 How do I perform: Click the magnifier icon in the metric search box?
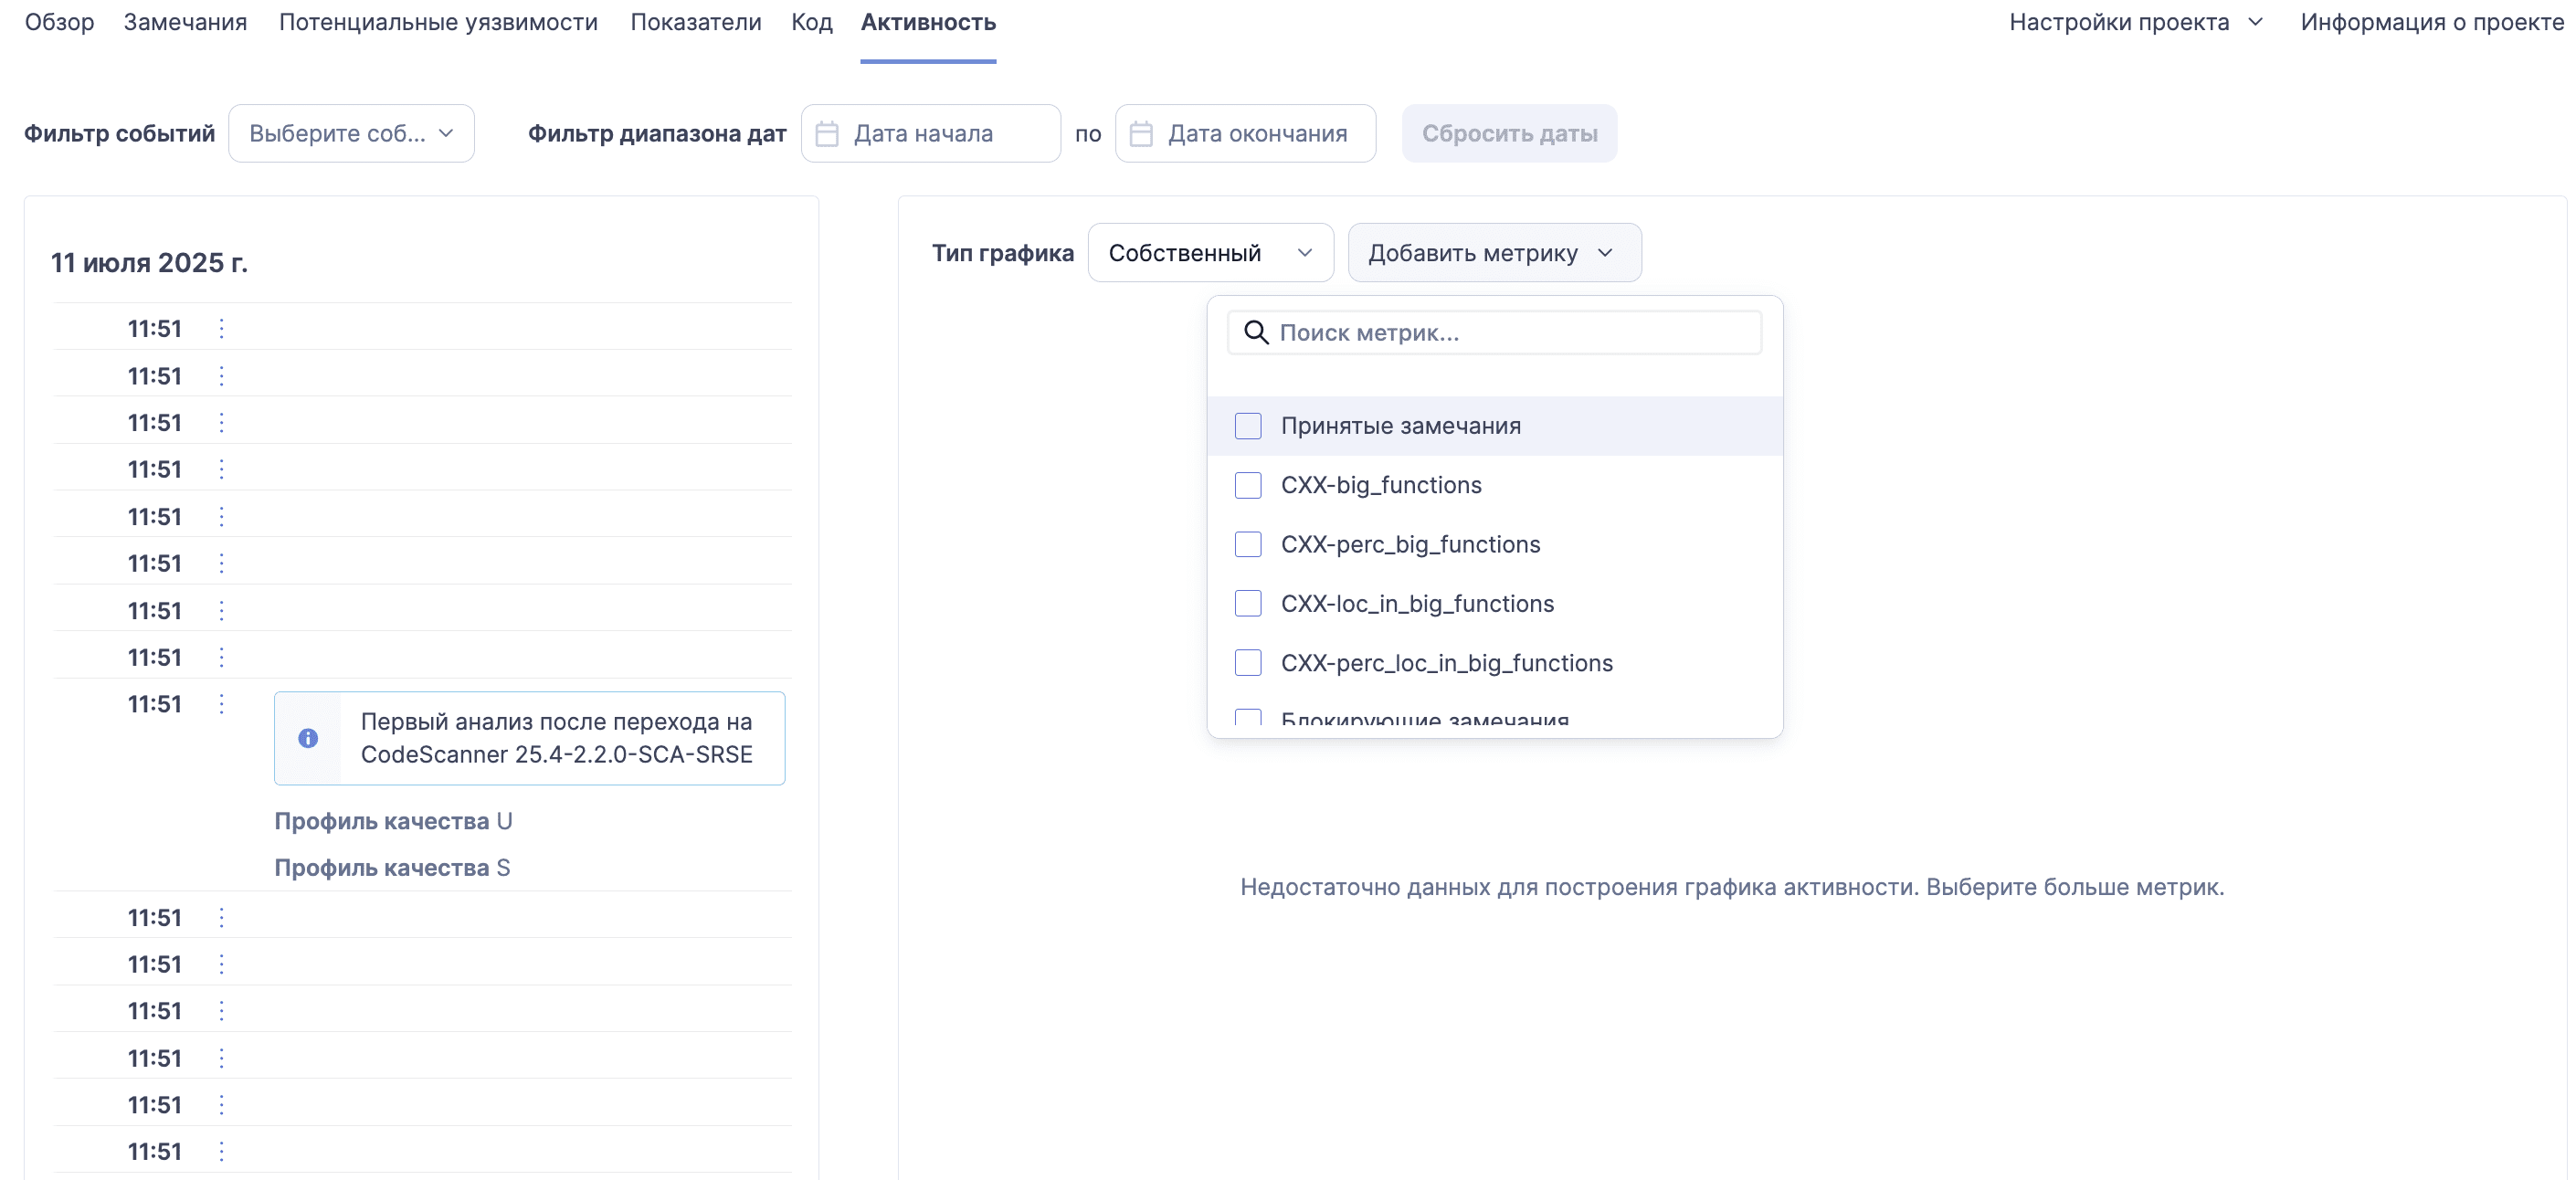pos(1257,332)
